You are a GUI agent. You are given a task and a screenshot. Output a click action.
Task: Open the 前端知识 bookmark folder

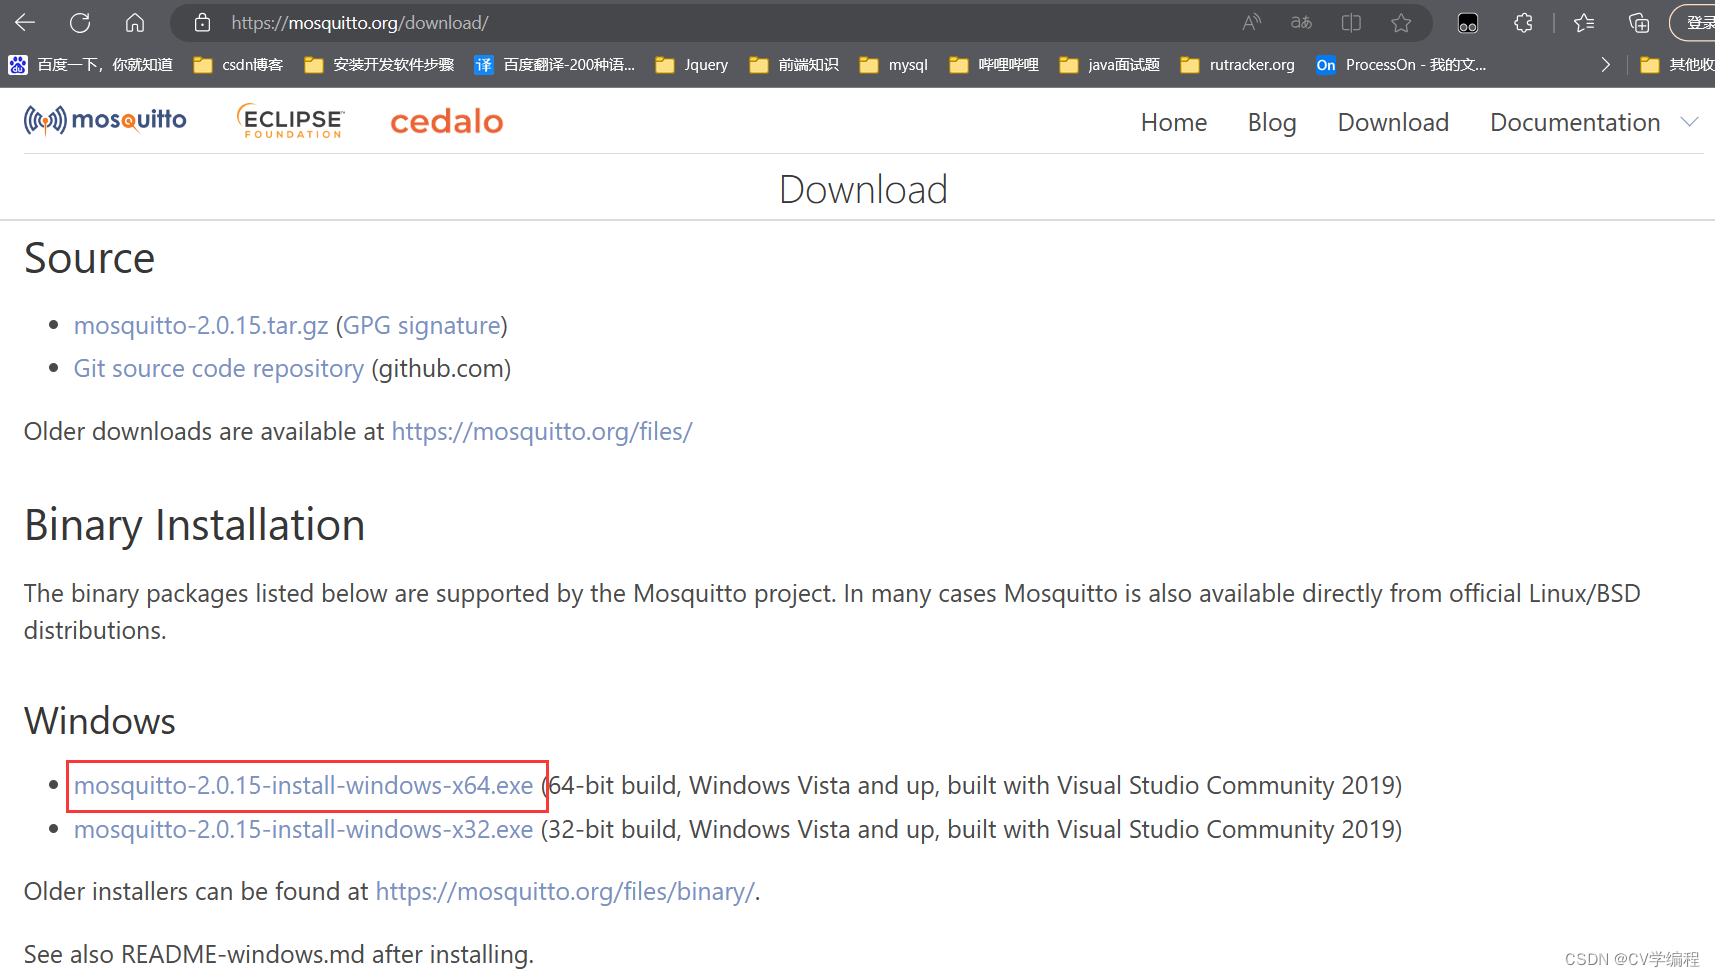pyautogui.click(x=794, y=65)
